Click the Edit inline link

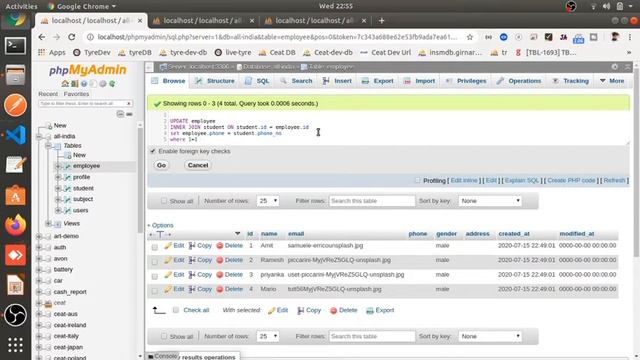click(x=464, y=180)
